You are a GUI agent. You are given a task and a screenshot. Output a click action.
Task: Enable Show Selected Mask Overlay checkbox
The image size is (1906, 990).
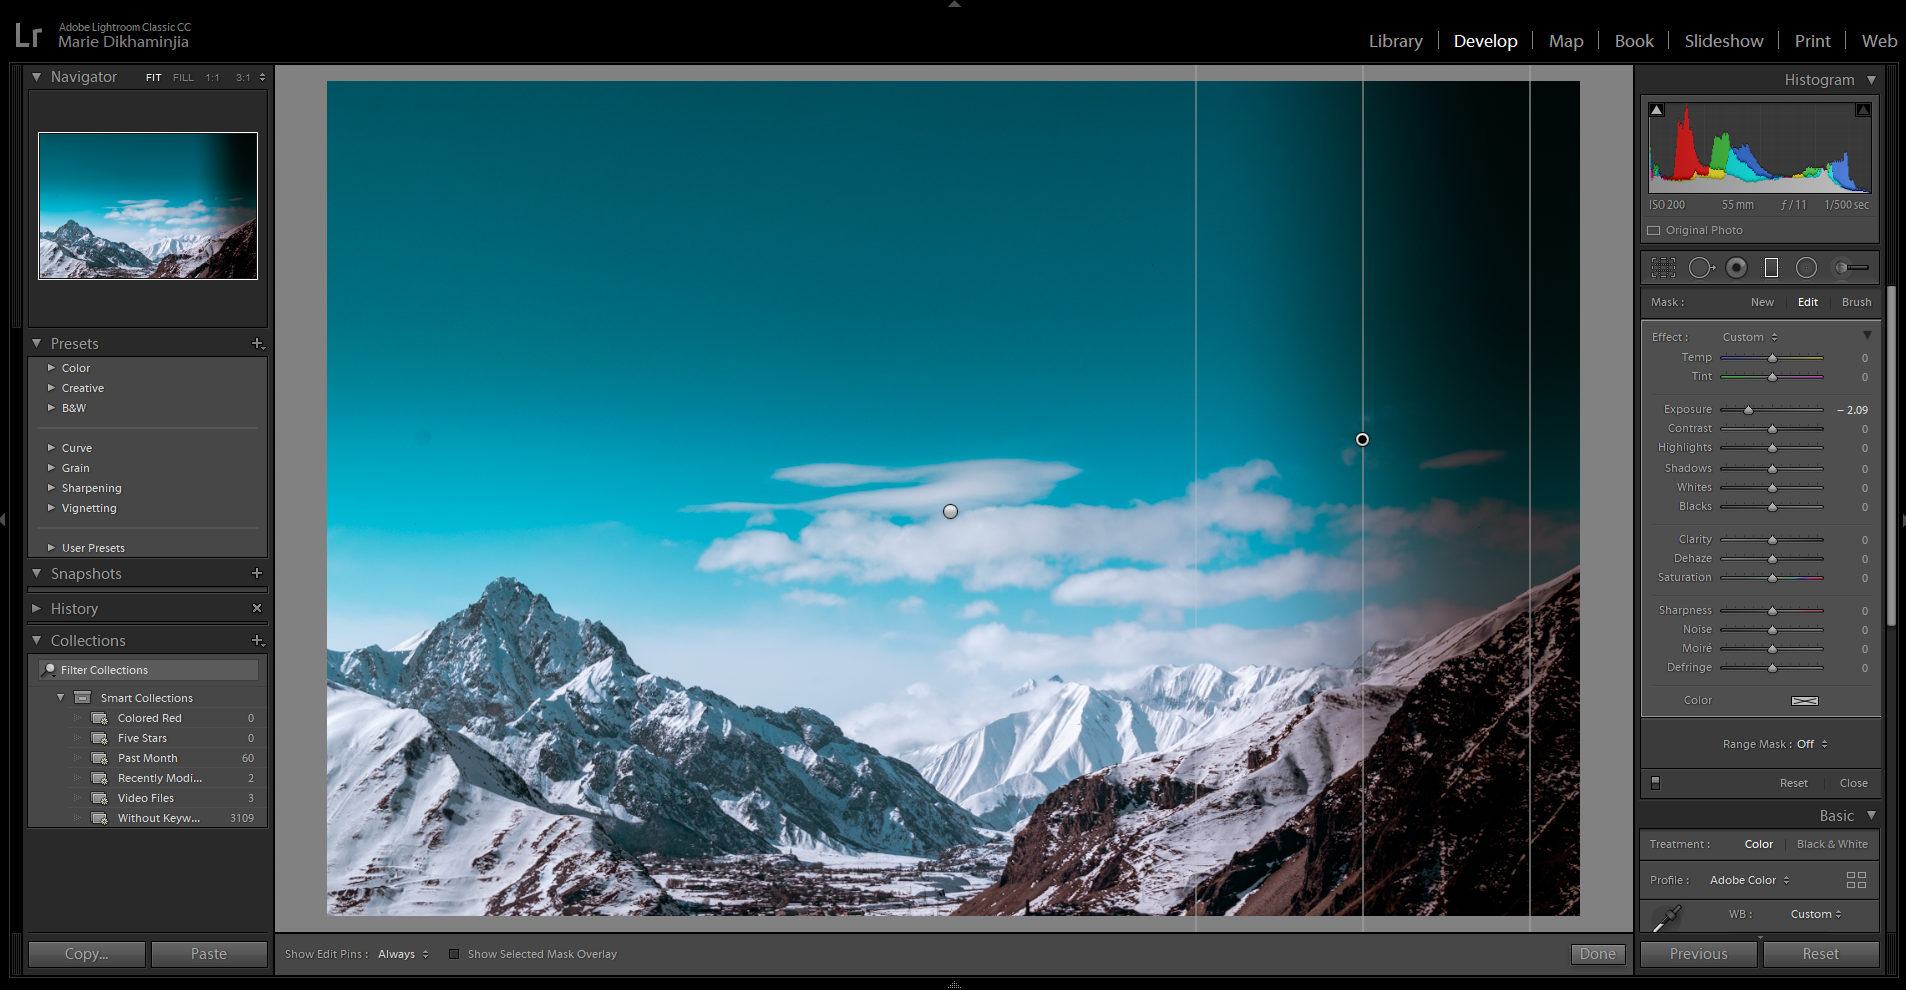(x=454, y=954)
